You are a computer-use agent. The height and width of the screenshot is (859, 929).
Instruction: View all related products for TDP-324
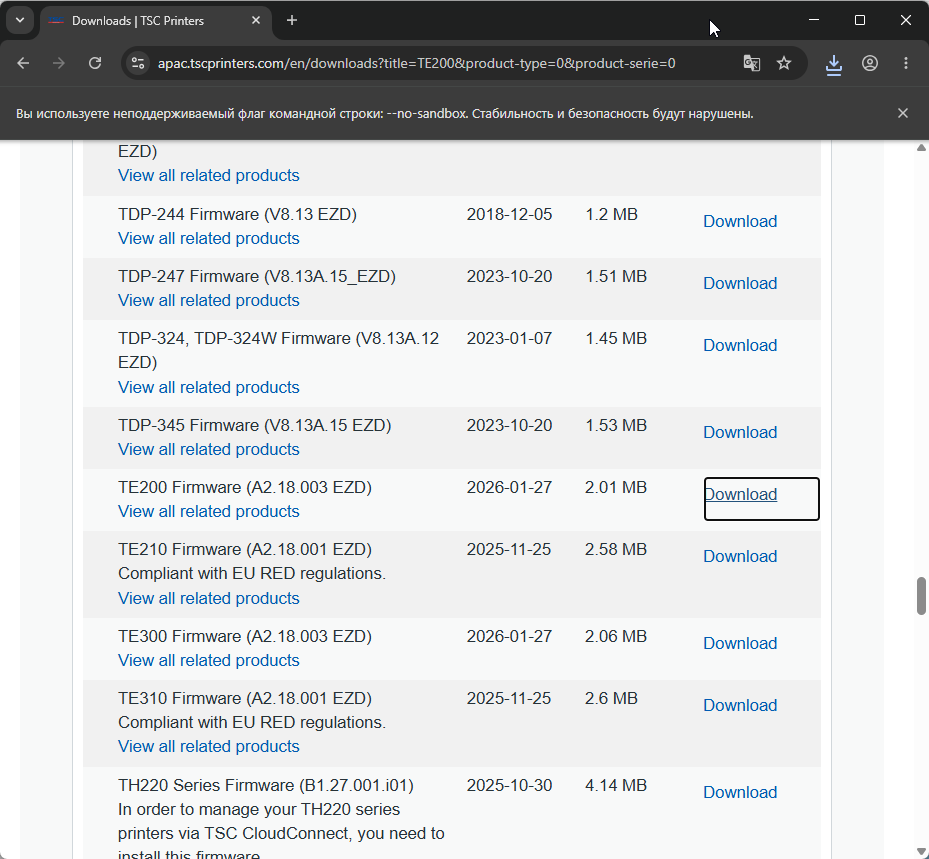[209, 387]
